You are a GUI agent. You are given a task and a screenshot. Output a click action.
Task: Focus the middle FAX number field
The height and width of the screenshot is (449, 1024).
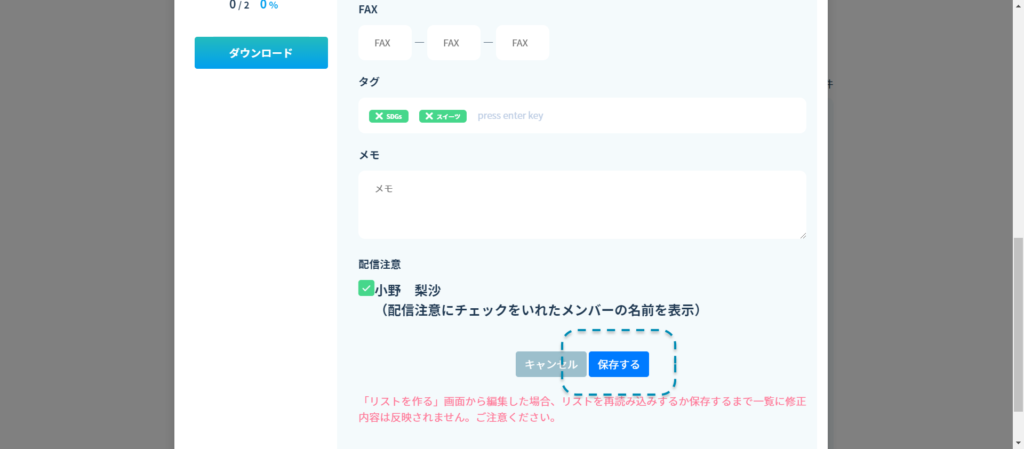click(451, 43)
